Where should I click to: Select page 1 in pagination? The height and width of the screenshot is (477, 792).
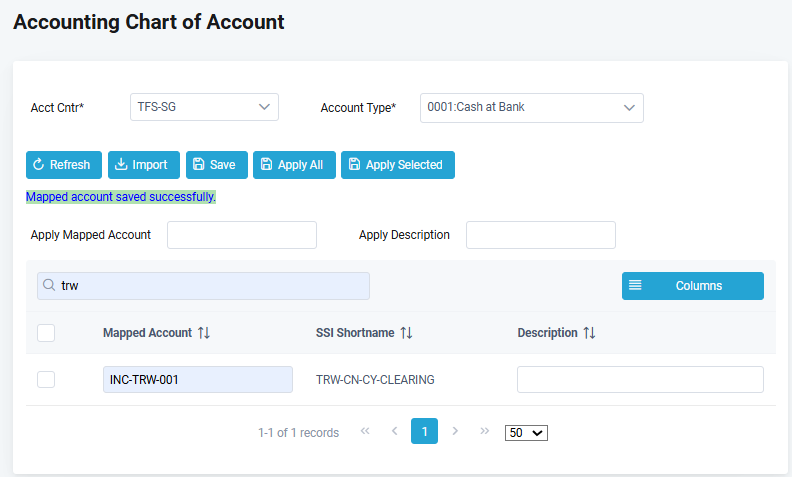pyautogui.click(x=424, y=431)
